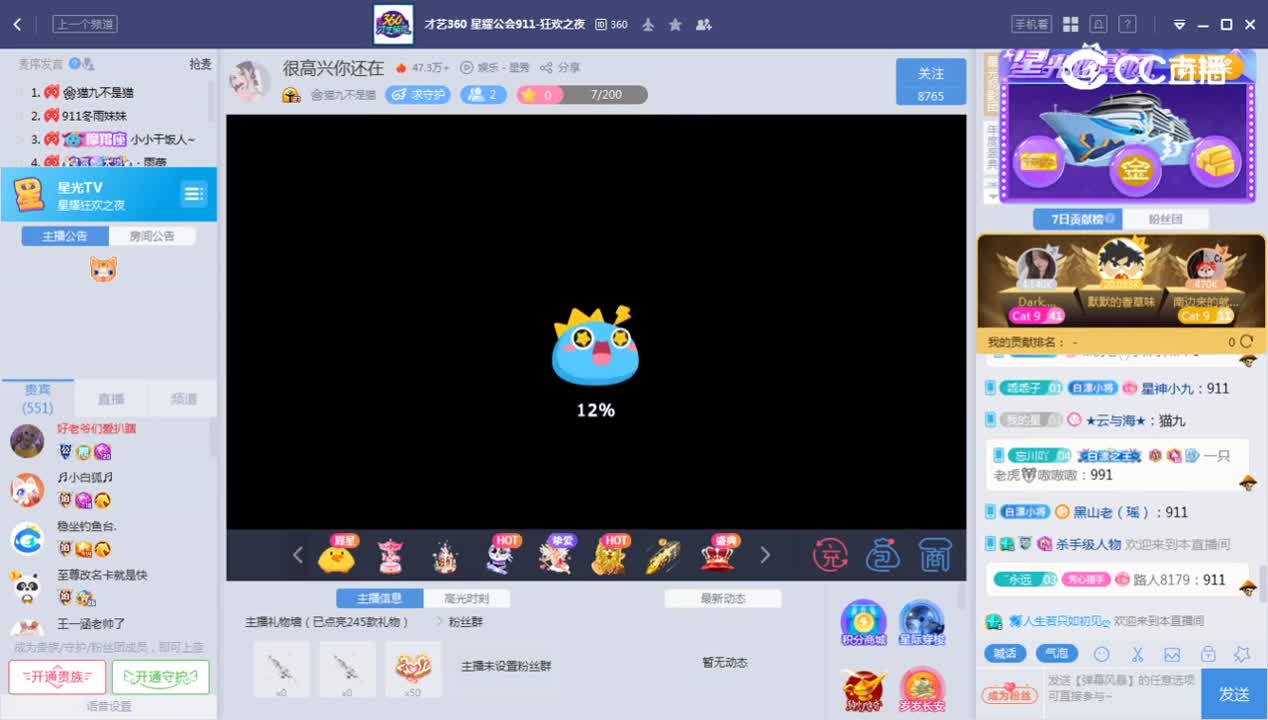This screenshot has height=720, width=1268.
Task: Open the streamer avatar beside 很高兴你还在
Action: tap(250, 81)
